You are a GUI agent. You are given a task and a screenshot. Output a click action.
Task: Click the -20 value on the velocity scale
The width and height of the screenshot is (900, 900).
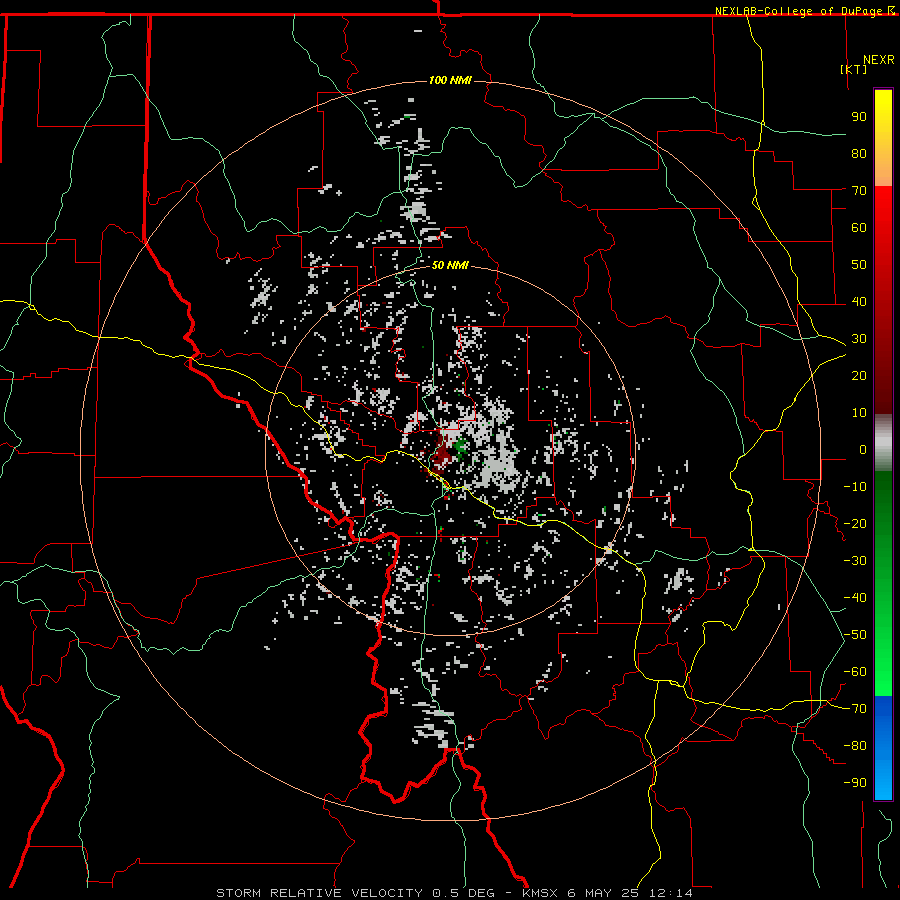pyautogui.click(x=855, y=523)
